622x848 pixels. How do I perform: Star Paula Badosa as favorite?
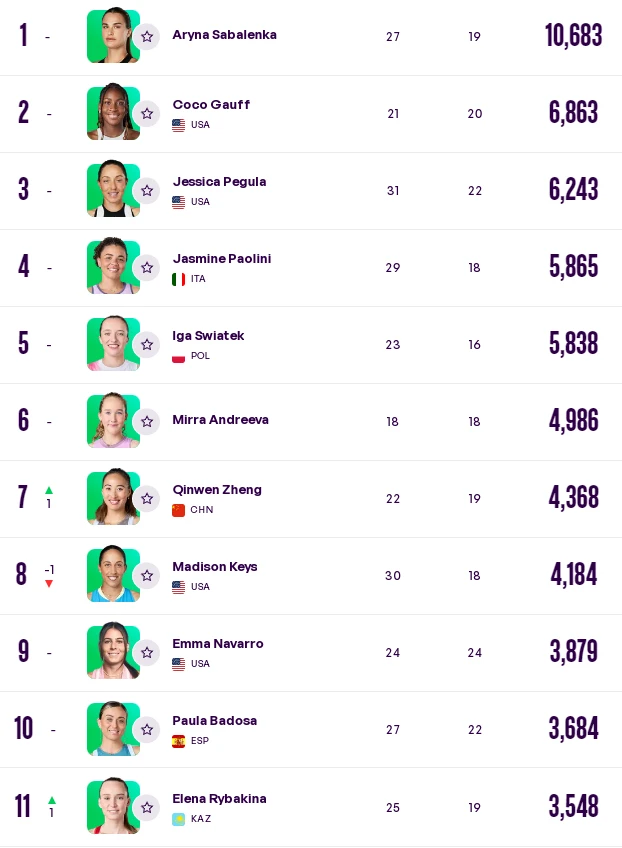pos(147,730)
